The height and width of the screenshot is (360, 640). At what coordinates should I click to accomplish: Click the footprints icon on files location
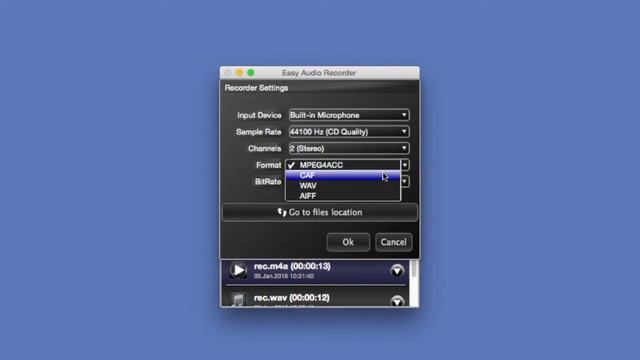coord(282,212)
